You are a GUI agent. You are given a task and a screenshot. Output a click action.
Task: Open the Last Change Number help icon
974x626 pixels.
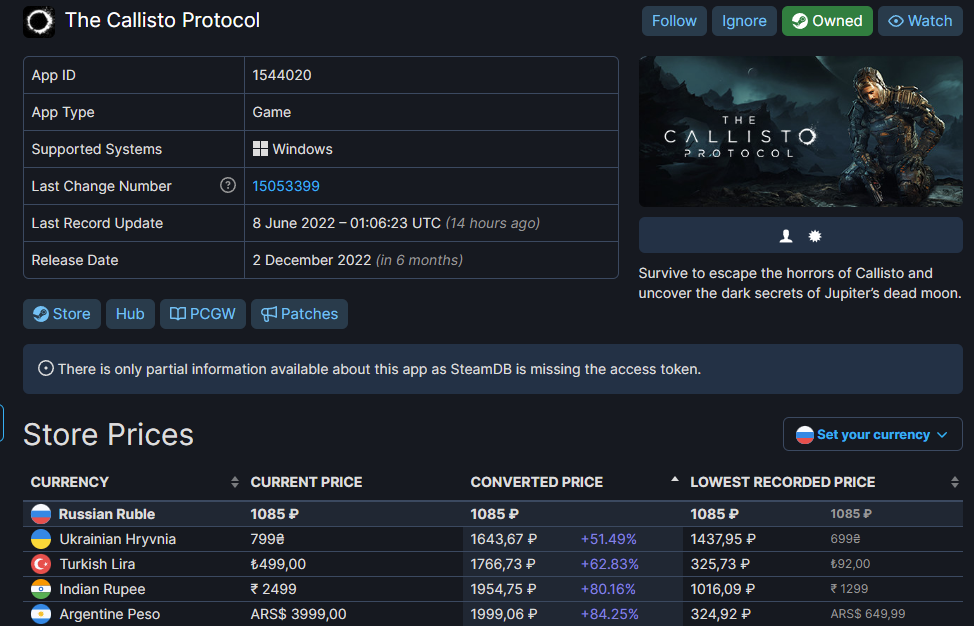click(228, 185)
